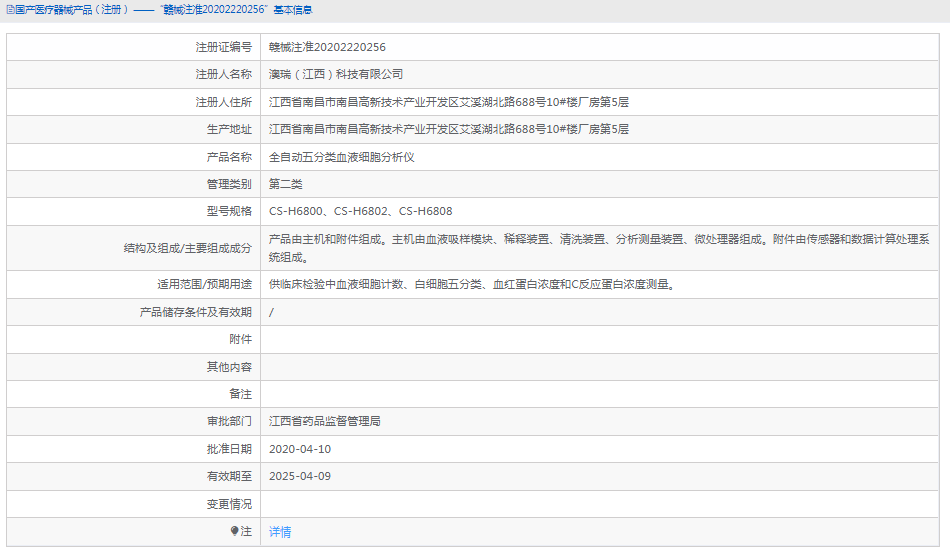
Task: Click the 变更情况 label
Action: point(229,504)
